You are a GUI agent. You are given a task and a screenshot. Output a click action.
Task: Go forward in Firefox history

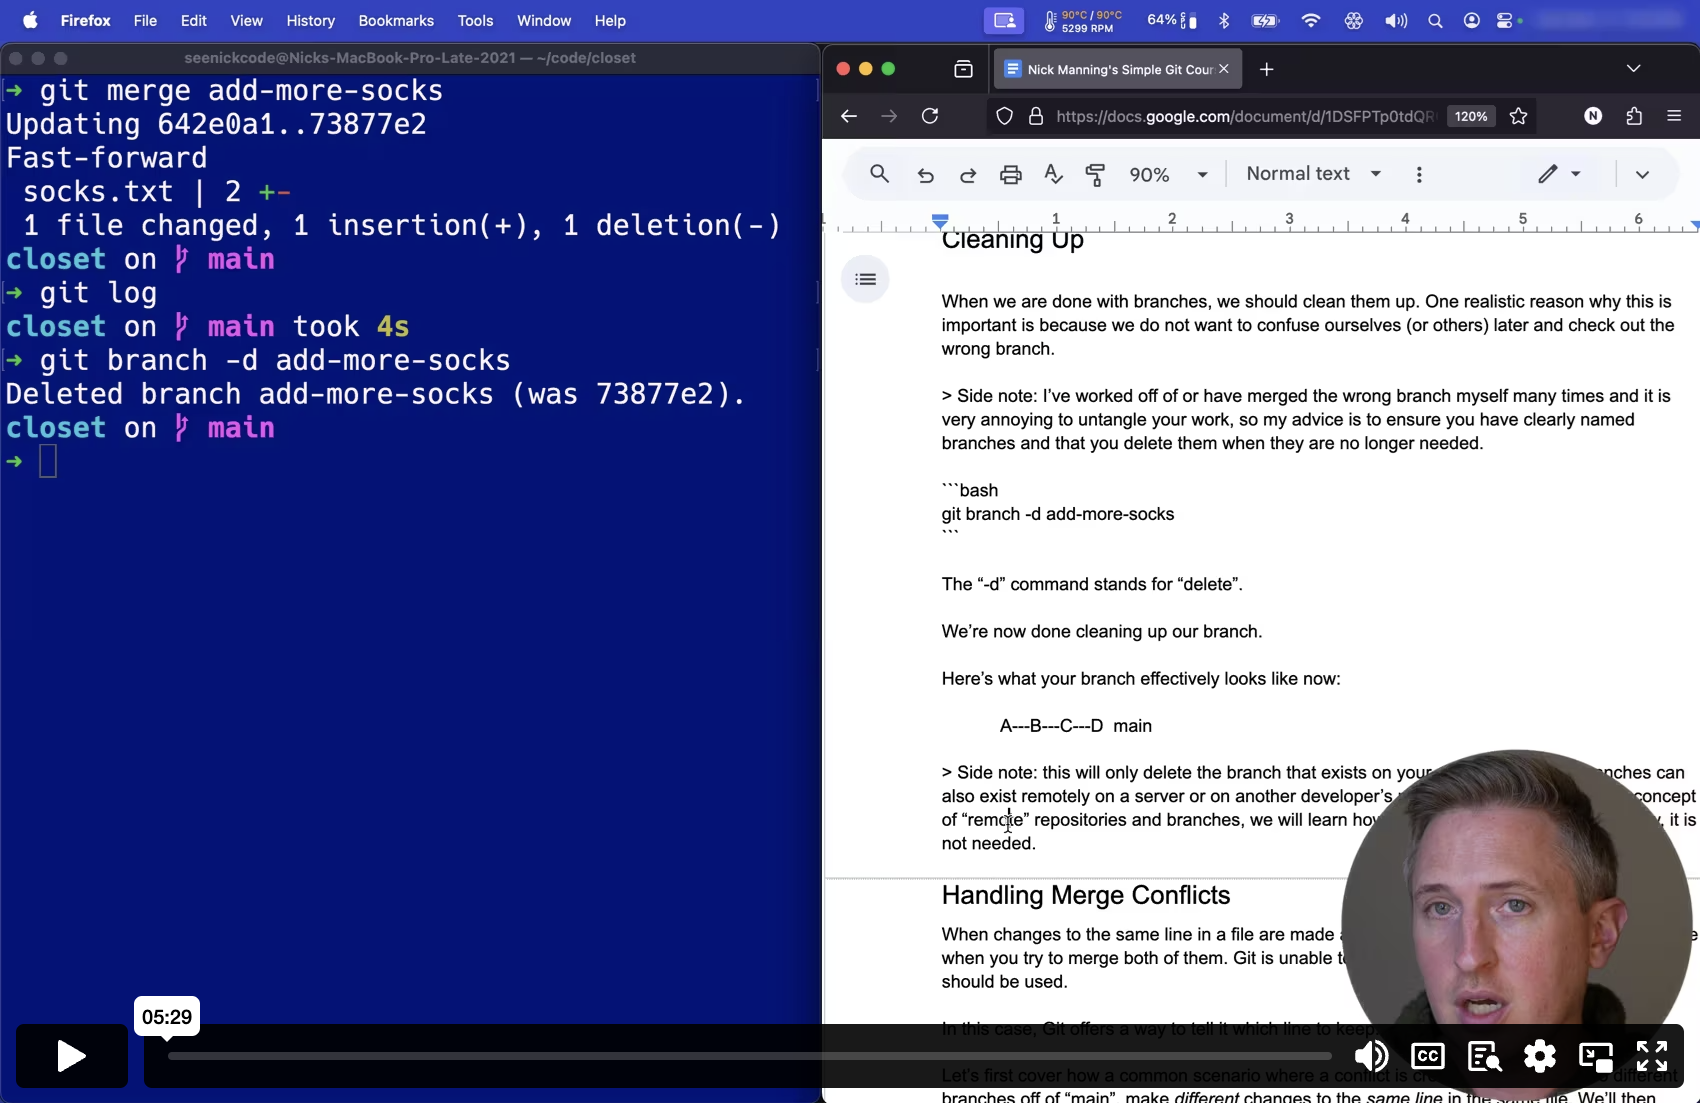tap(889, 117)
